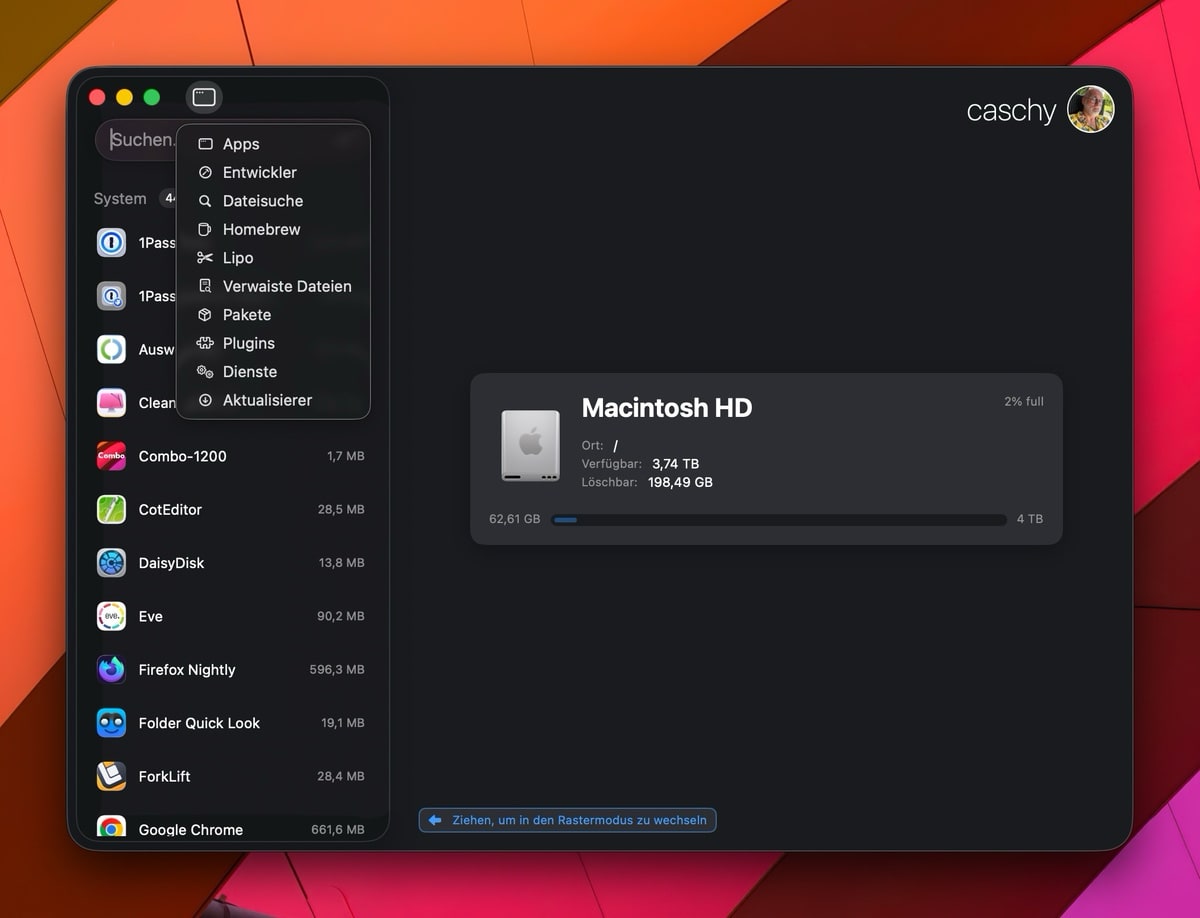Click the CotEditor app icon
Screen dimensions: 1200x918
click(x=111, y=509)
